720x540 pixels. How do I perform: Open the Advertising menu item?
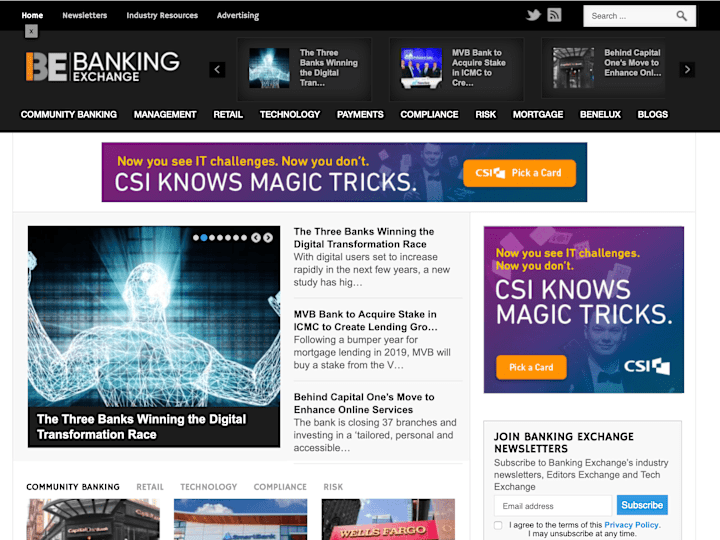click(238, 15)
